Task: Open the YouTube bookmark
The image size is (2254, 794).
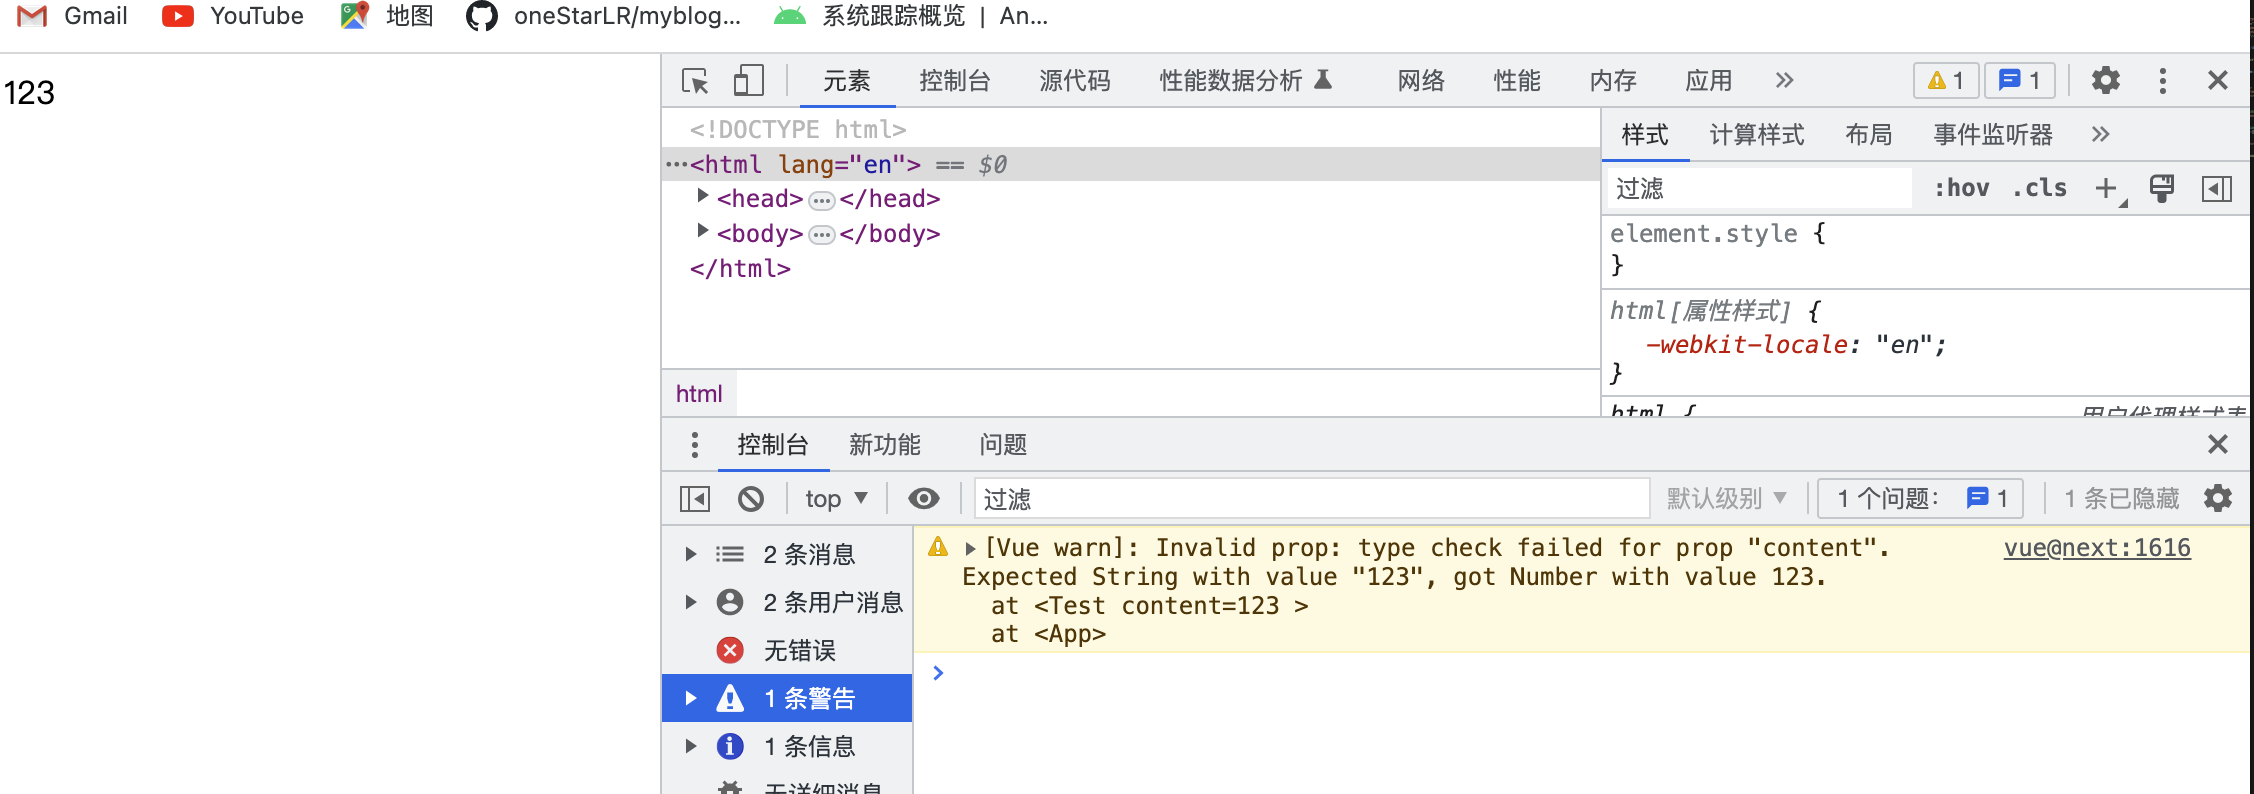Action: click(233, 16)
